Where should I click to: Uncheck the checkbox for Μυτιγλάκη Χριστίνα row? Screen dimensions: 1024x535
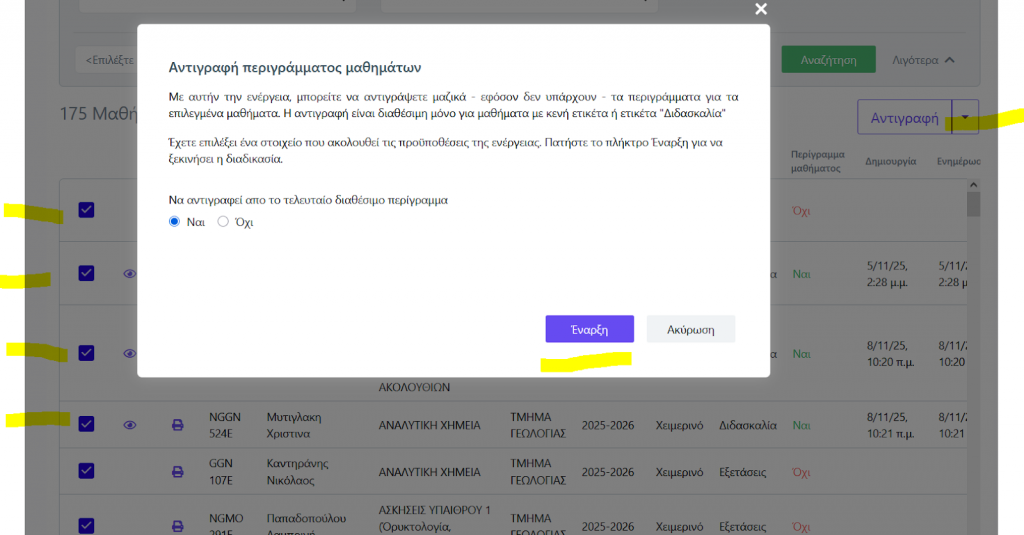click(86, 424)
